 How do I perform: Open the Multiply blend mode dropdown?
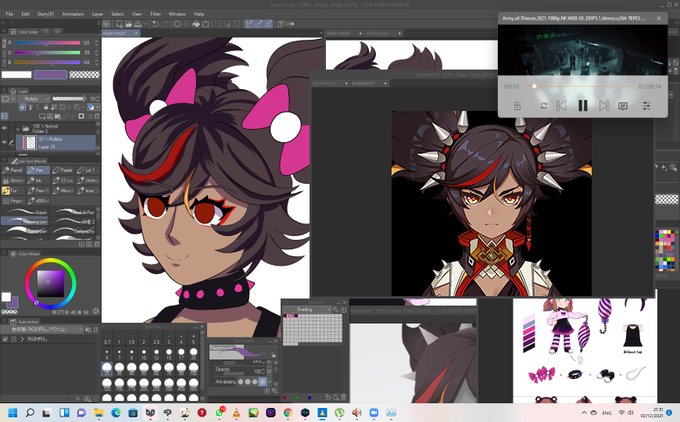pyautogui.click(x=33, y=99)
